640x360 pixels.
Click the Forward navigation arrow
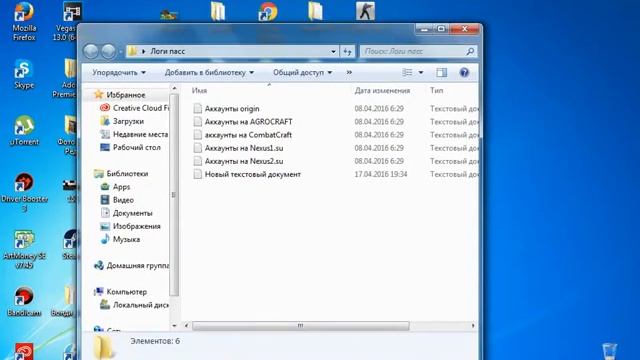click(x=108, y=51)
